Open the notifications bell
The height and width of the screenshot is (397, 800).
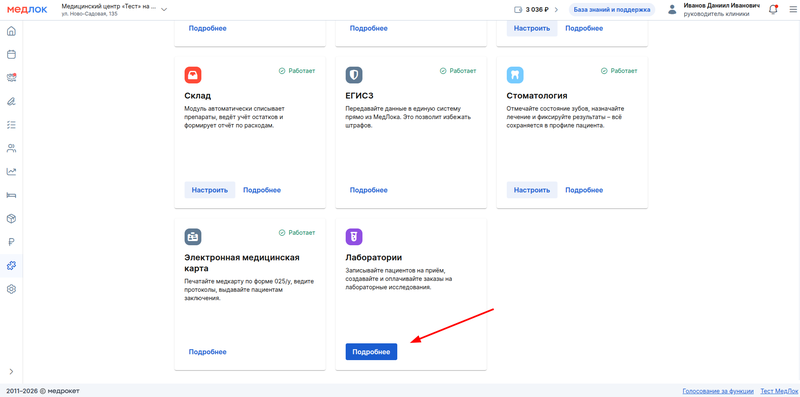[773, 10]
